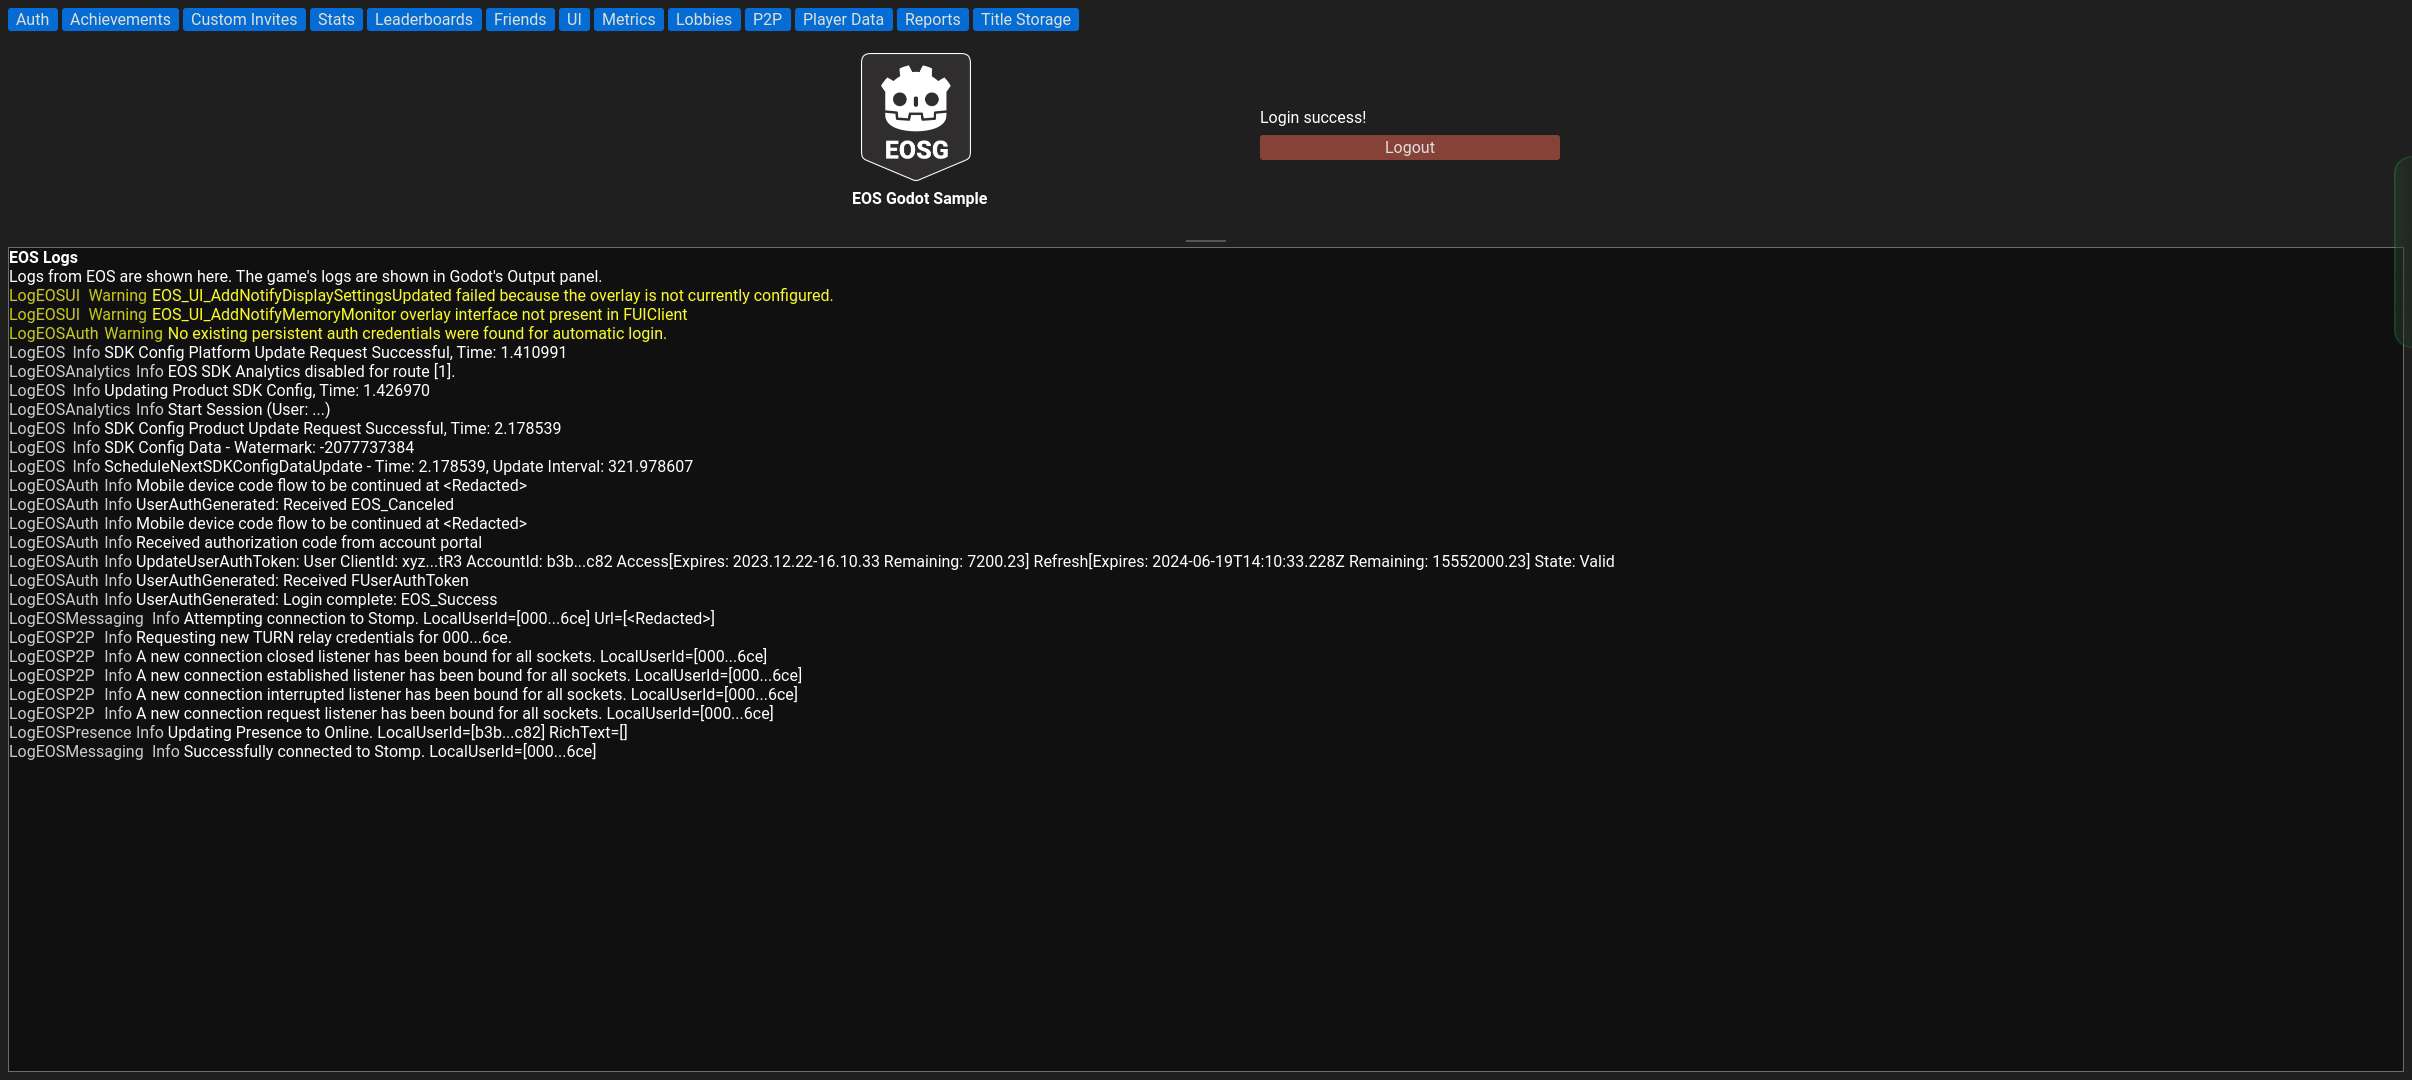Open the Reports tab
This screenshot has width=2412, height=1080.
pyautogui.click(x=932, y=20)
